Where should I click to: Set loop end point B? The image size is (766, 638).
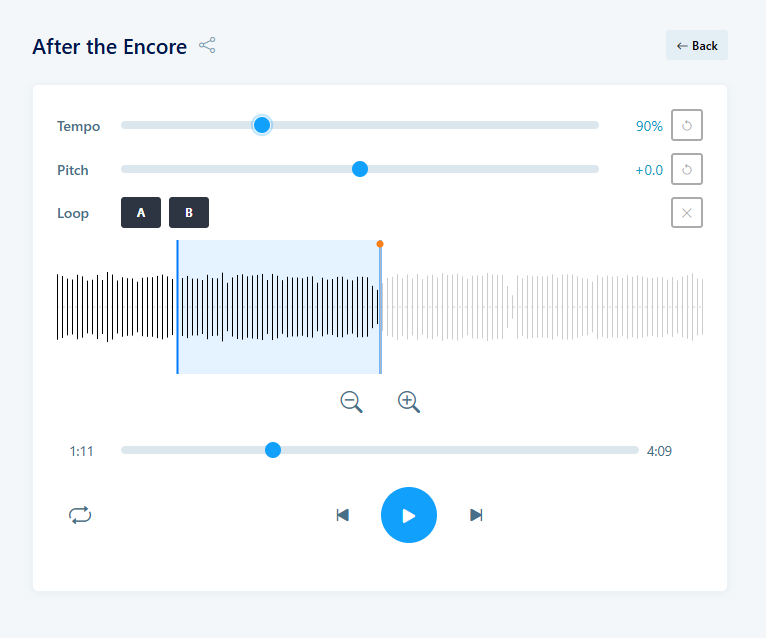click(x=189, y=213)
